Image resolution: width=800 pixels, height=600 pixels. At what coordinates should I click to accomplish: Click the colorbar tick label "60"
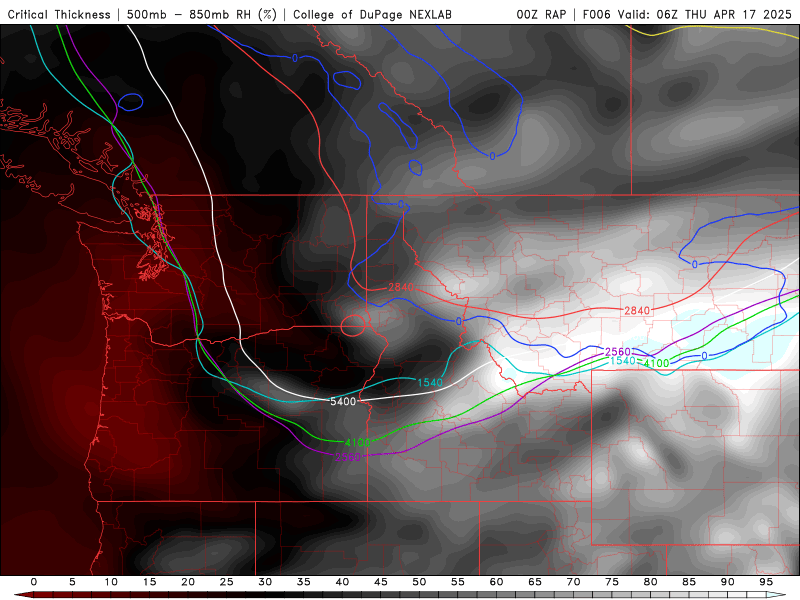496,582
